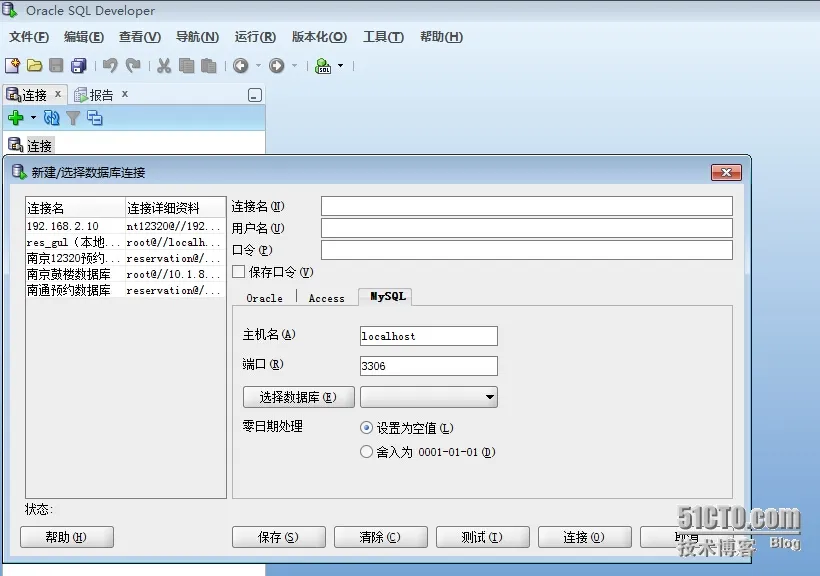Minimize the connections panel with the box icon
The height and width of the screenshot is (576, 820).
click(255, 95)
